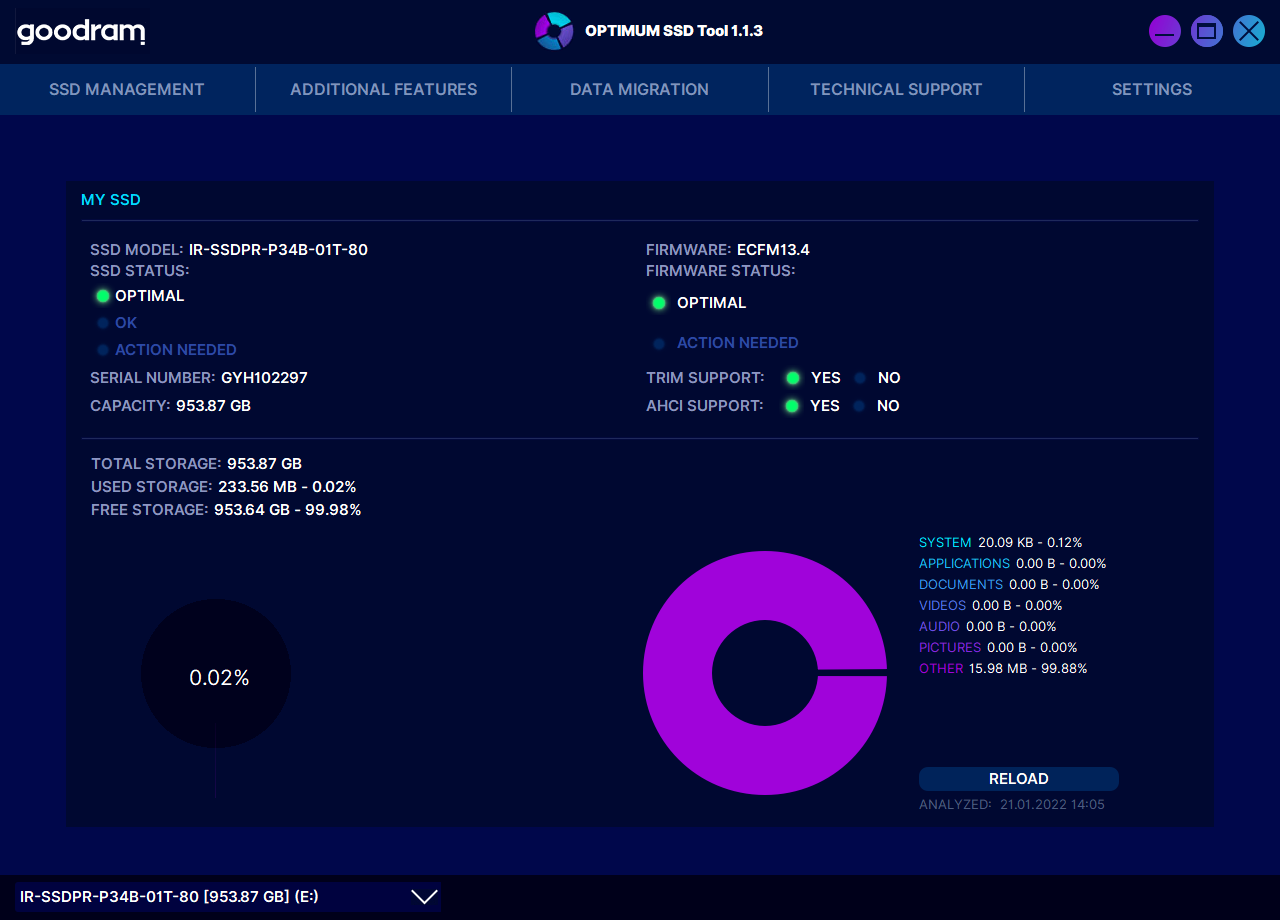Maximize the SSD Tool window

tap(1207, 31)
